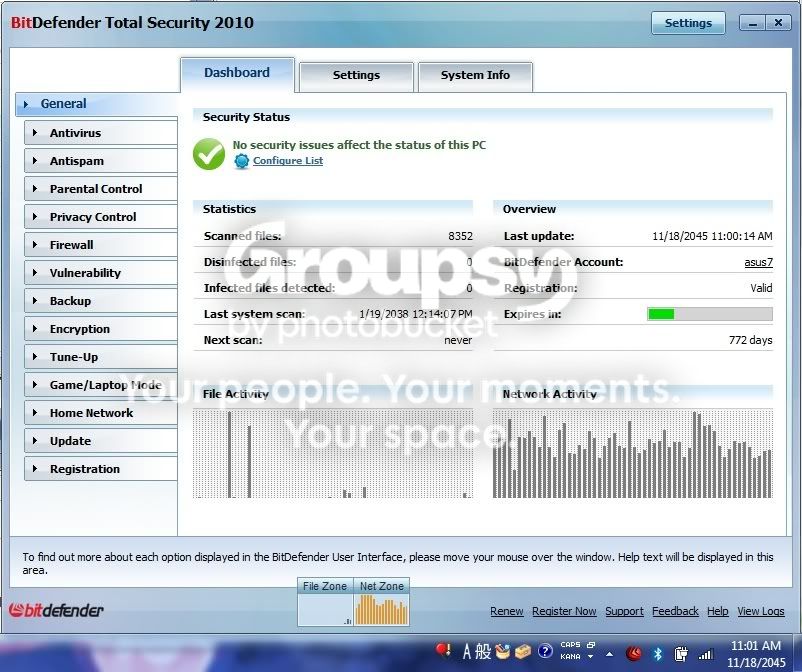Click the File Activity graph
The height and width of the screenshot is (672, 802).
point(333,454)
